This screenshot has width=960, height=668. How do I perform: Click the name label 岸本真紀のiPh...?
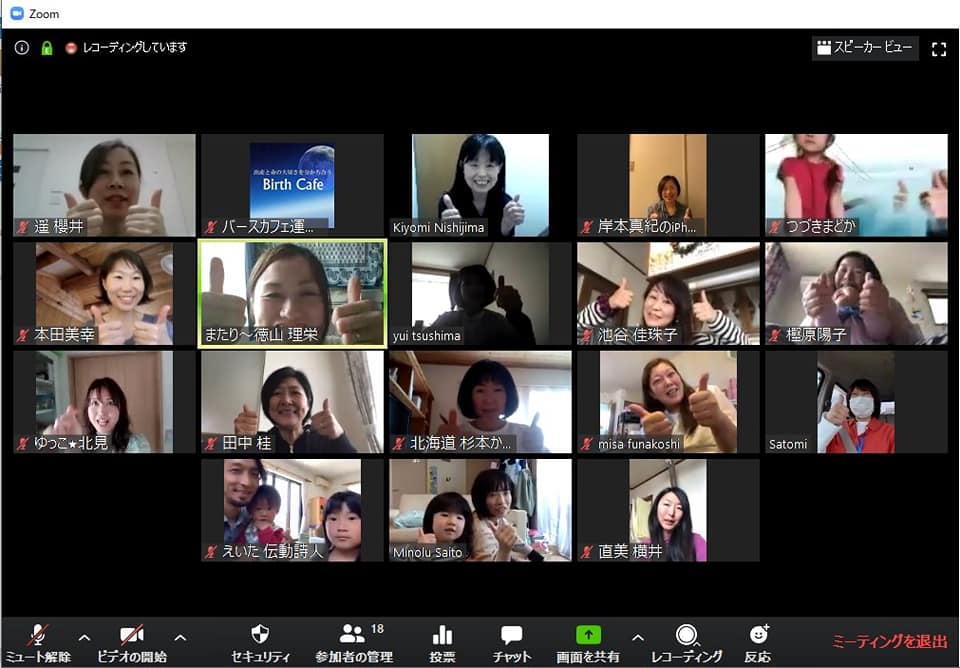click(x=647, y=227)
